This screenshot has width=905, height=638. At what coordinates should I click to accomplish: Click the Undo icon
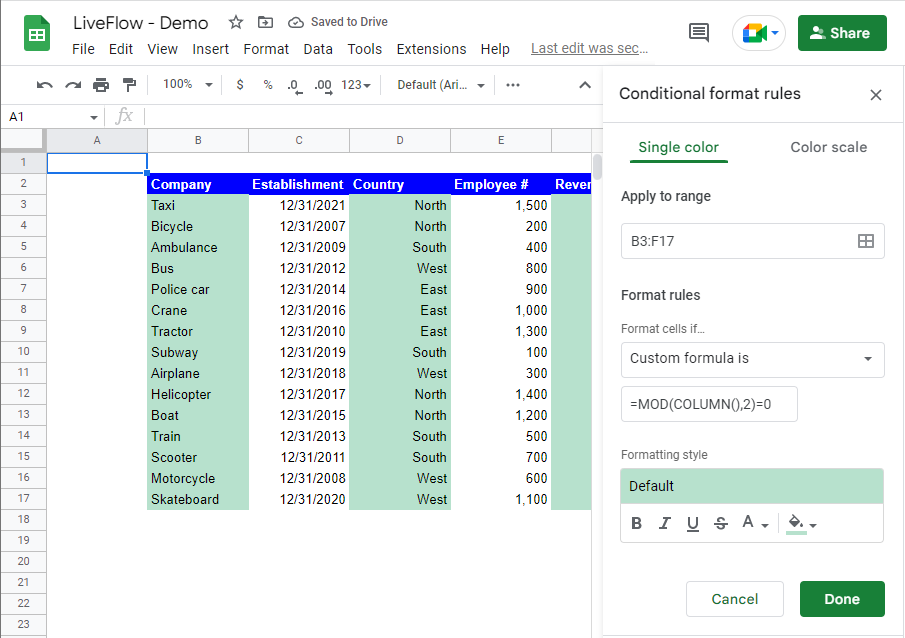[47, 85]
